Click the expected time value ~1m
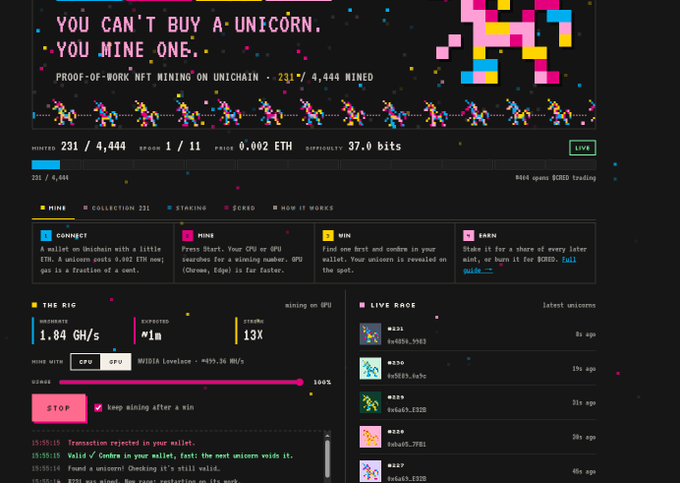The width and height of the screenshot is (680, 483). tap(151, 335)
